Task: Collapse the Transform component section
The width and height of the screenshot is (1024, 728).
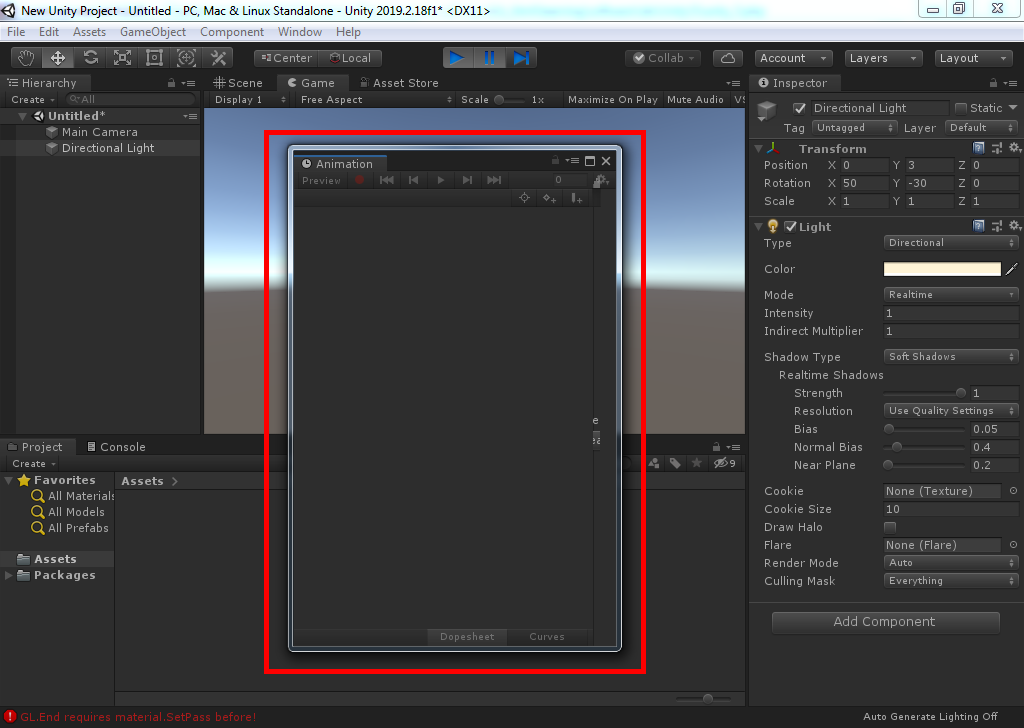Action: [758, 149]
